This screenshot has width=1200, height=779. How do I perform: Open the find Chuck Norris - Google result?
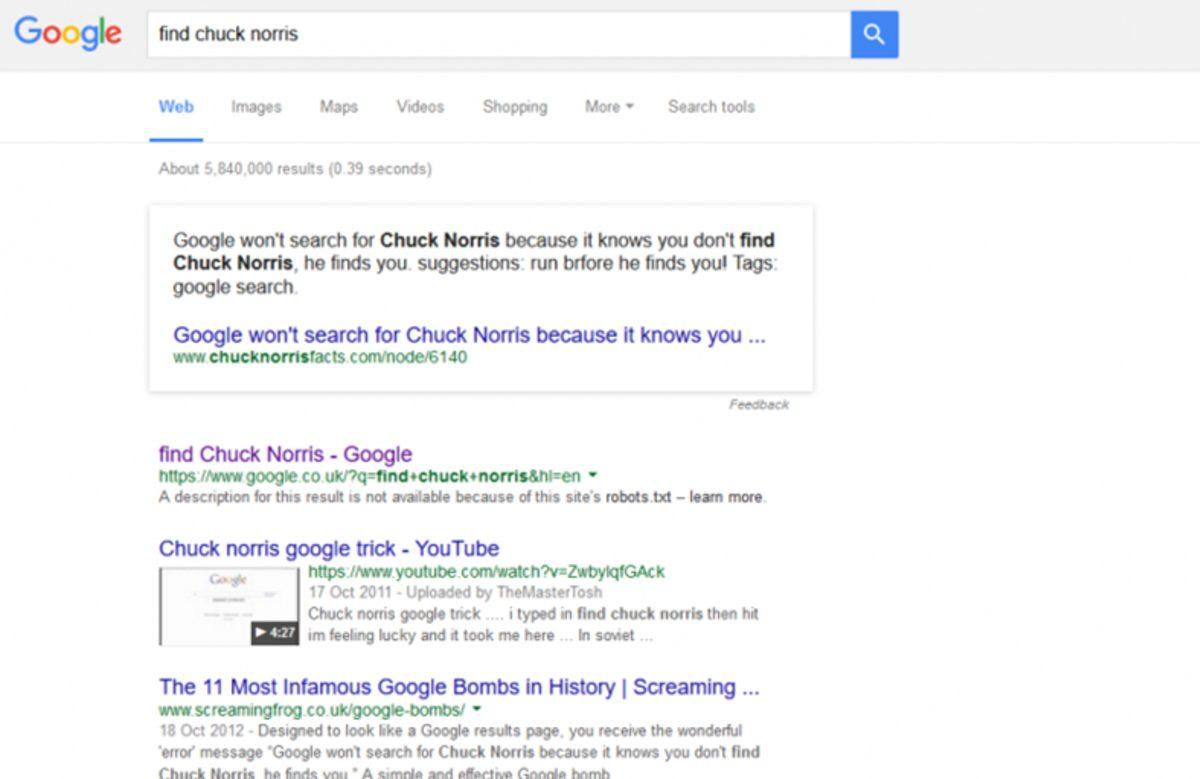pyautogui.click(x=285, y=454)
